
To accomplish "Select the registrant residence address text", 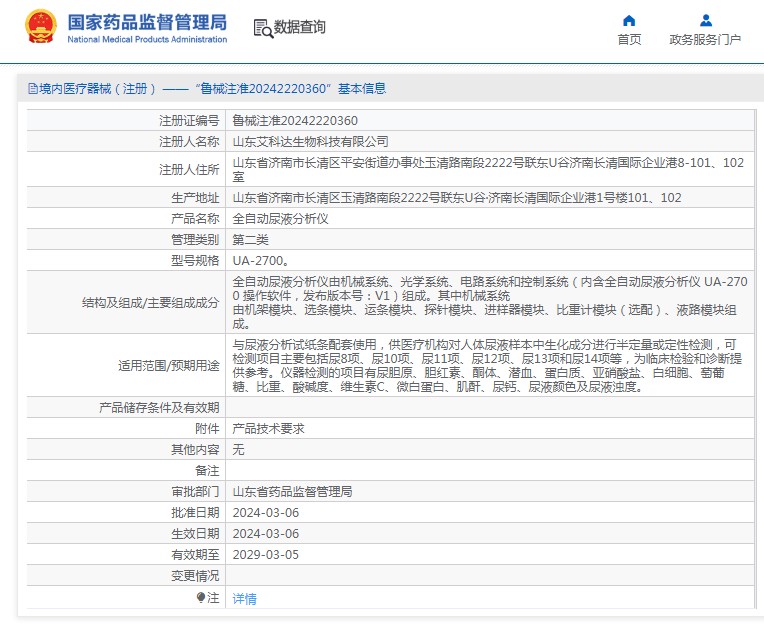I will point(488,169).
